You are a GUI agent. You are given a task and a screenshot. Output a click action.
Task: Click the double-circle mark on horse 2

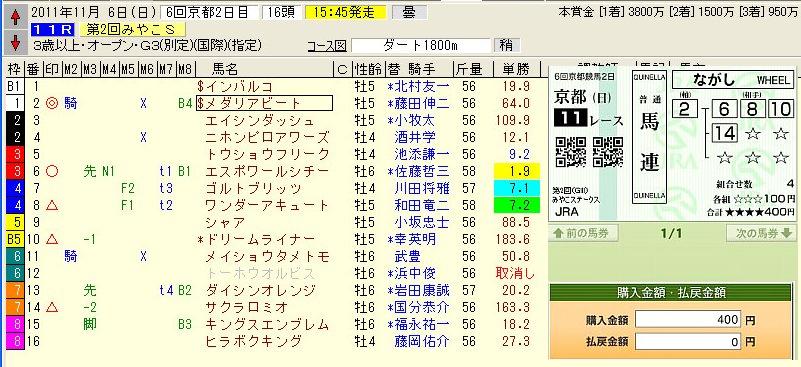(52, 103)
